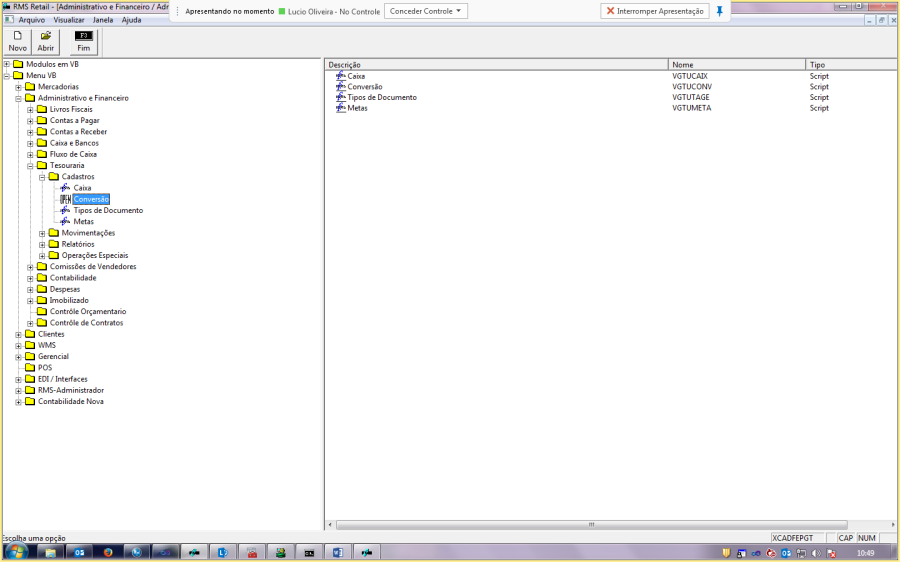Image resolution: width=900 pixels, height=562 pixels.
Task: Select Contrôle Orçamentario folder
Action: [x=88, y=311]
